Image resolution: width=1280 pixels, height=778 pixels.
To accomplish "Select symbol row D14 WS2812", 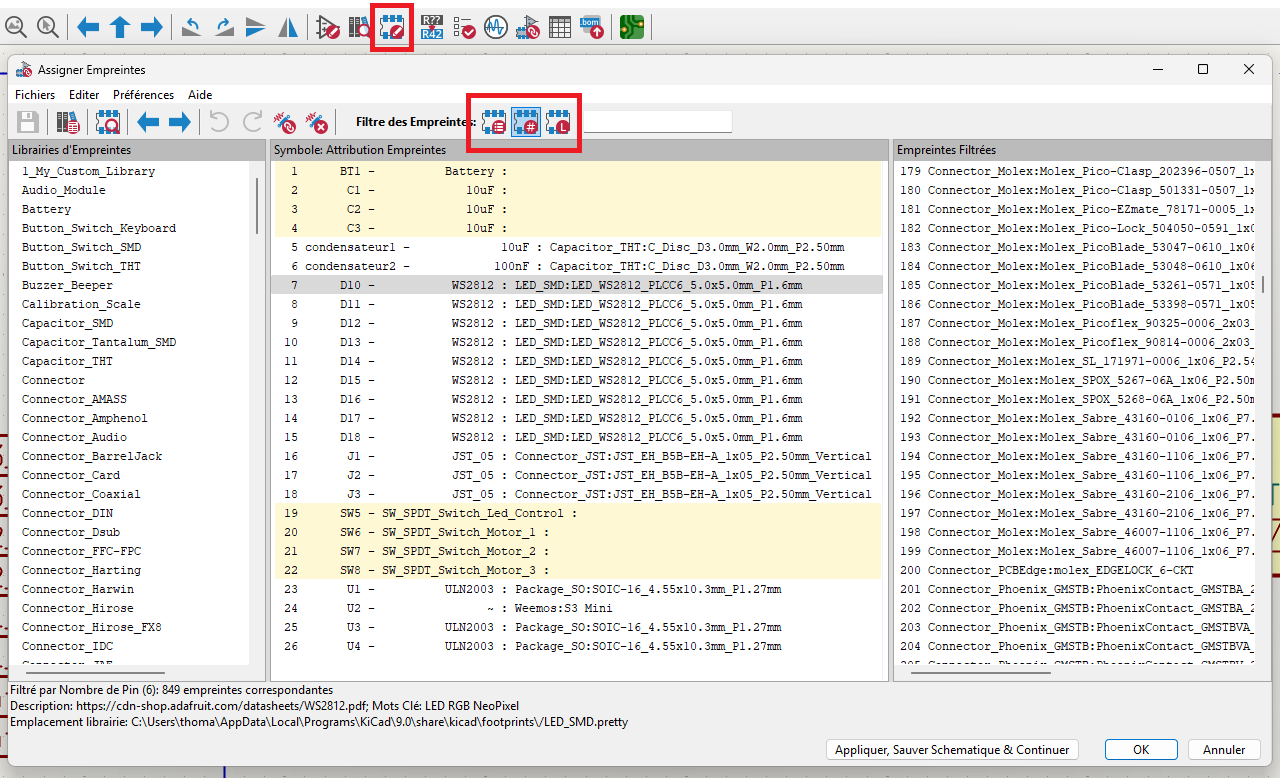I will point(579,361).
